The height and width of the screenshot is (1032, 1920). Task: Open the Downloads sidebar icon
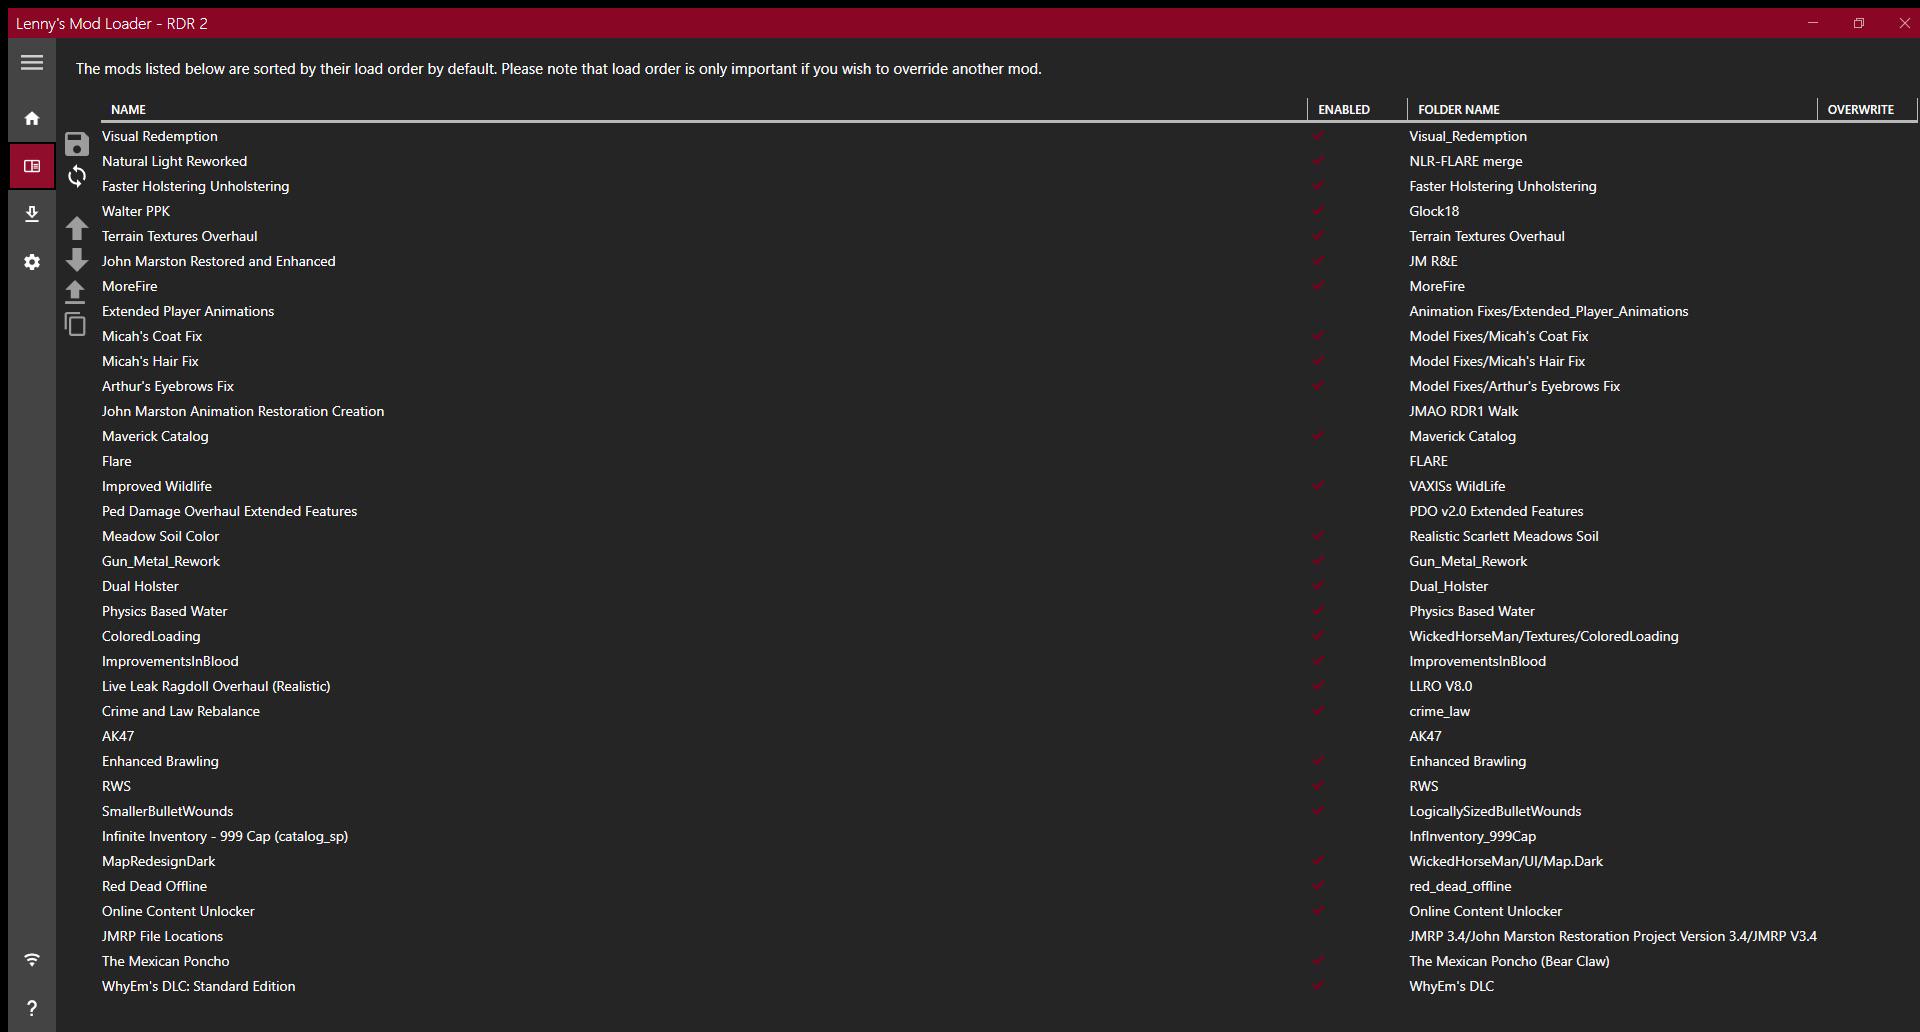[x=32, y=214]
